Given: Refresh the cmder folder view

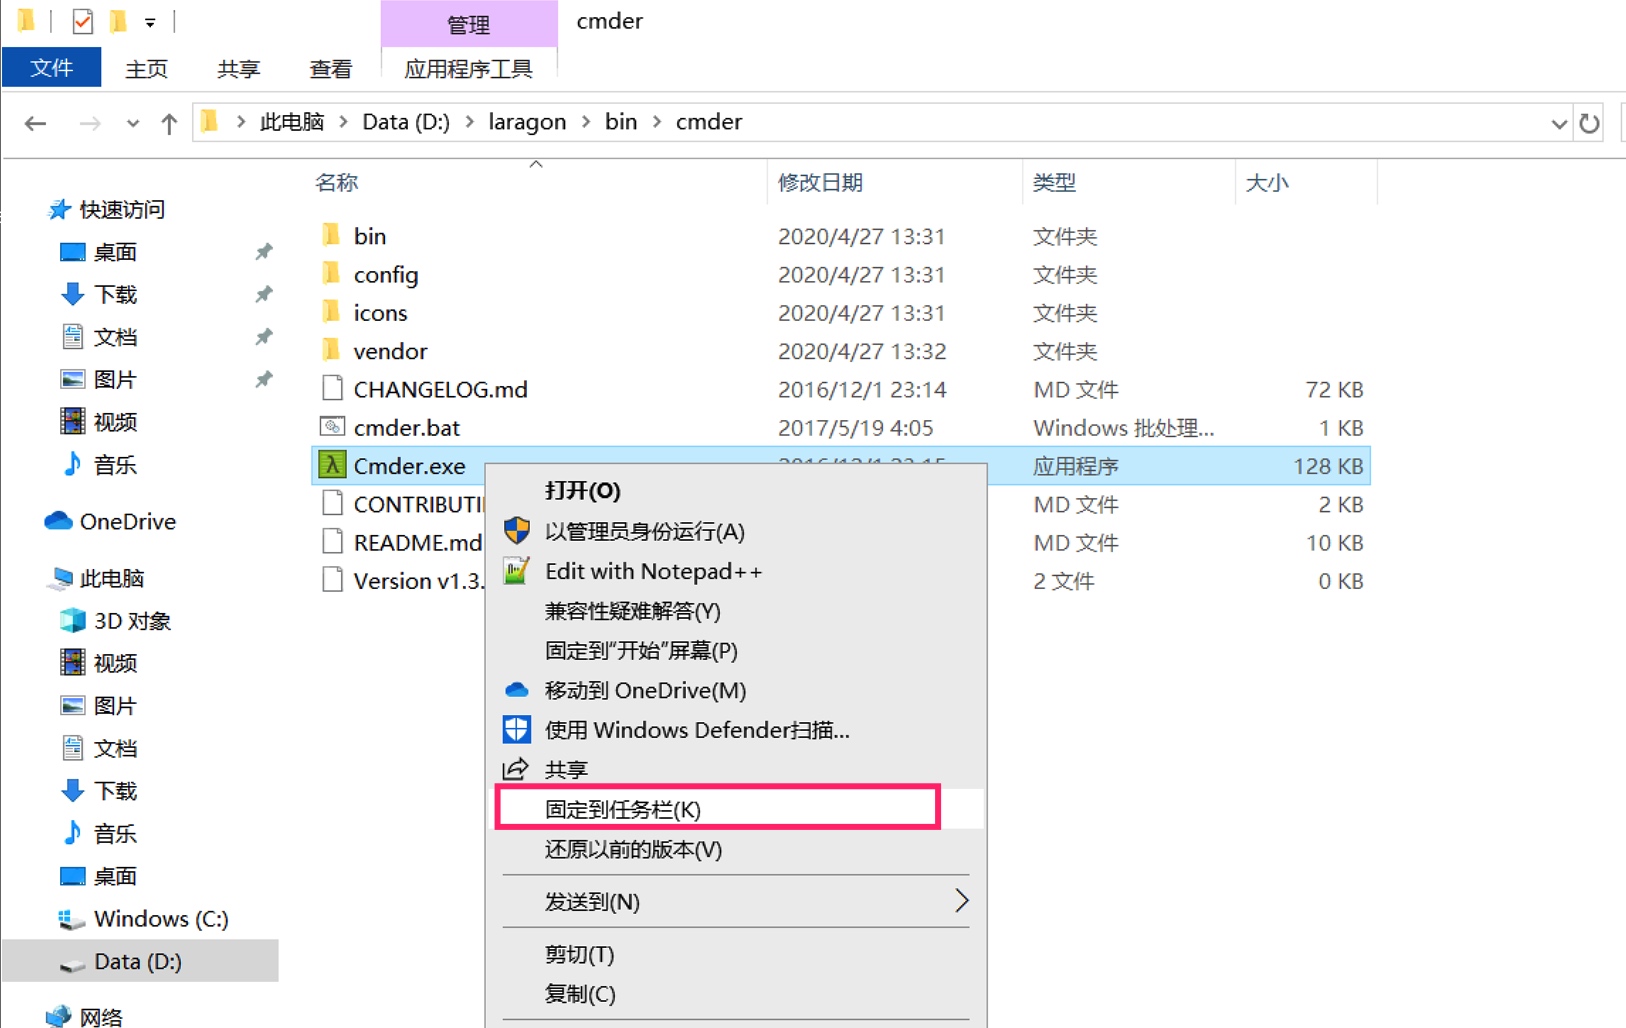Looking at the screenshot, I should [x=1589, y=123].
